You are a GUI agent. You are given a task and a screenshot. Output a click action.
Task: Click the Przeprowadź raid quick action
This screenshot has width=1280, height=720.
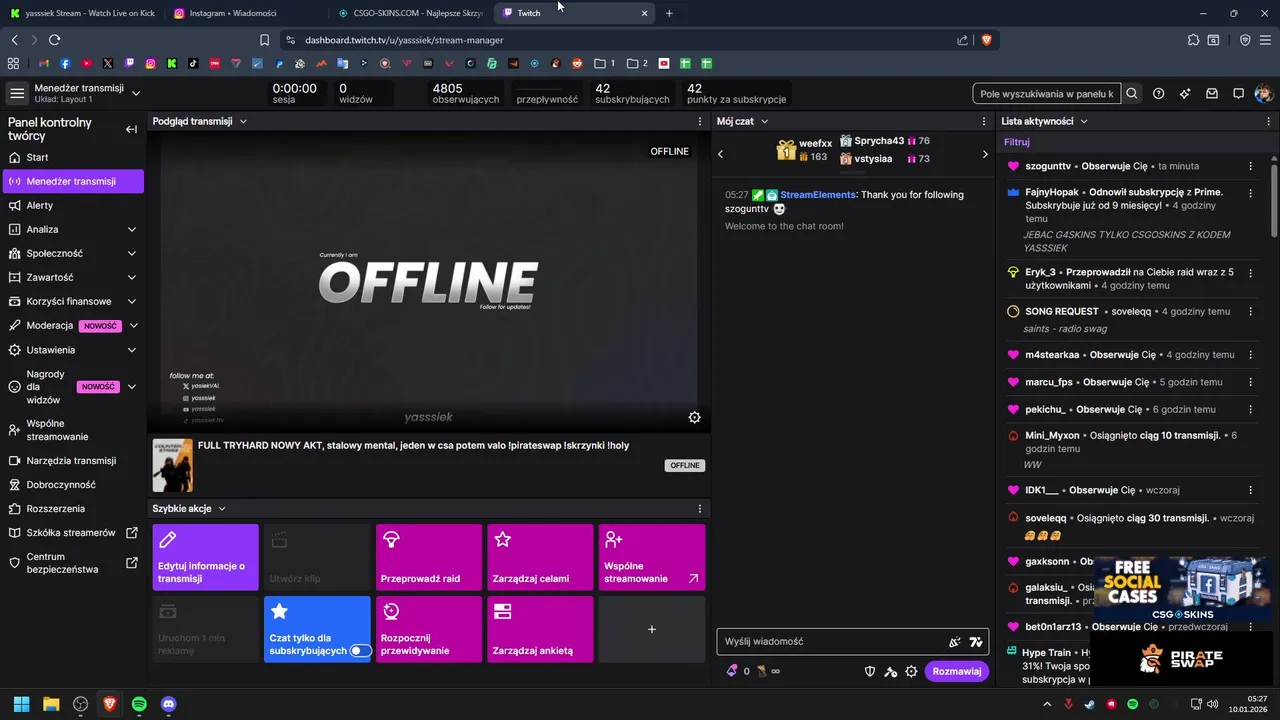point(428,557)
